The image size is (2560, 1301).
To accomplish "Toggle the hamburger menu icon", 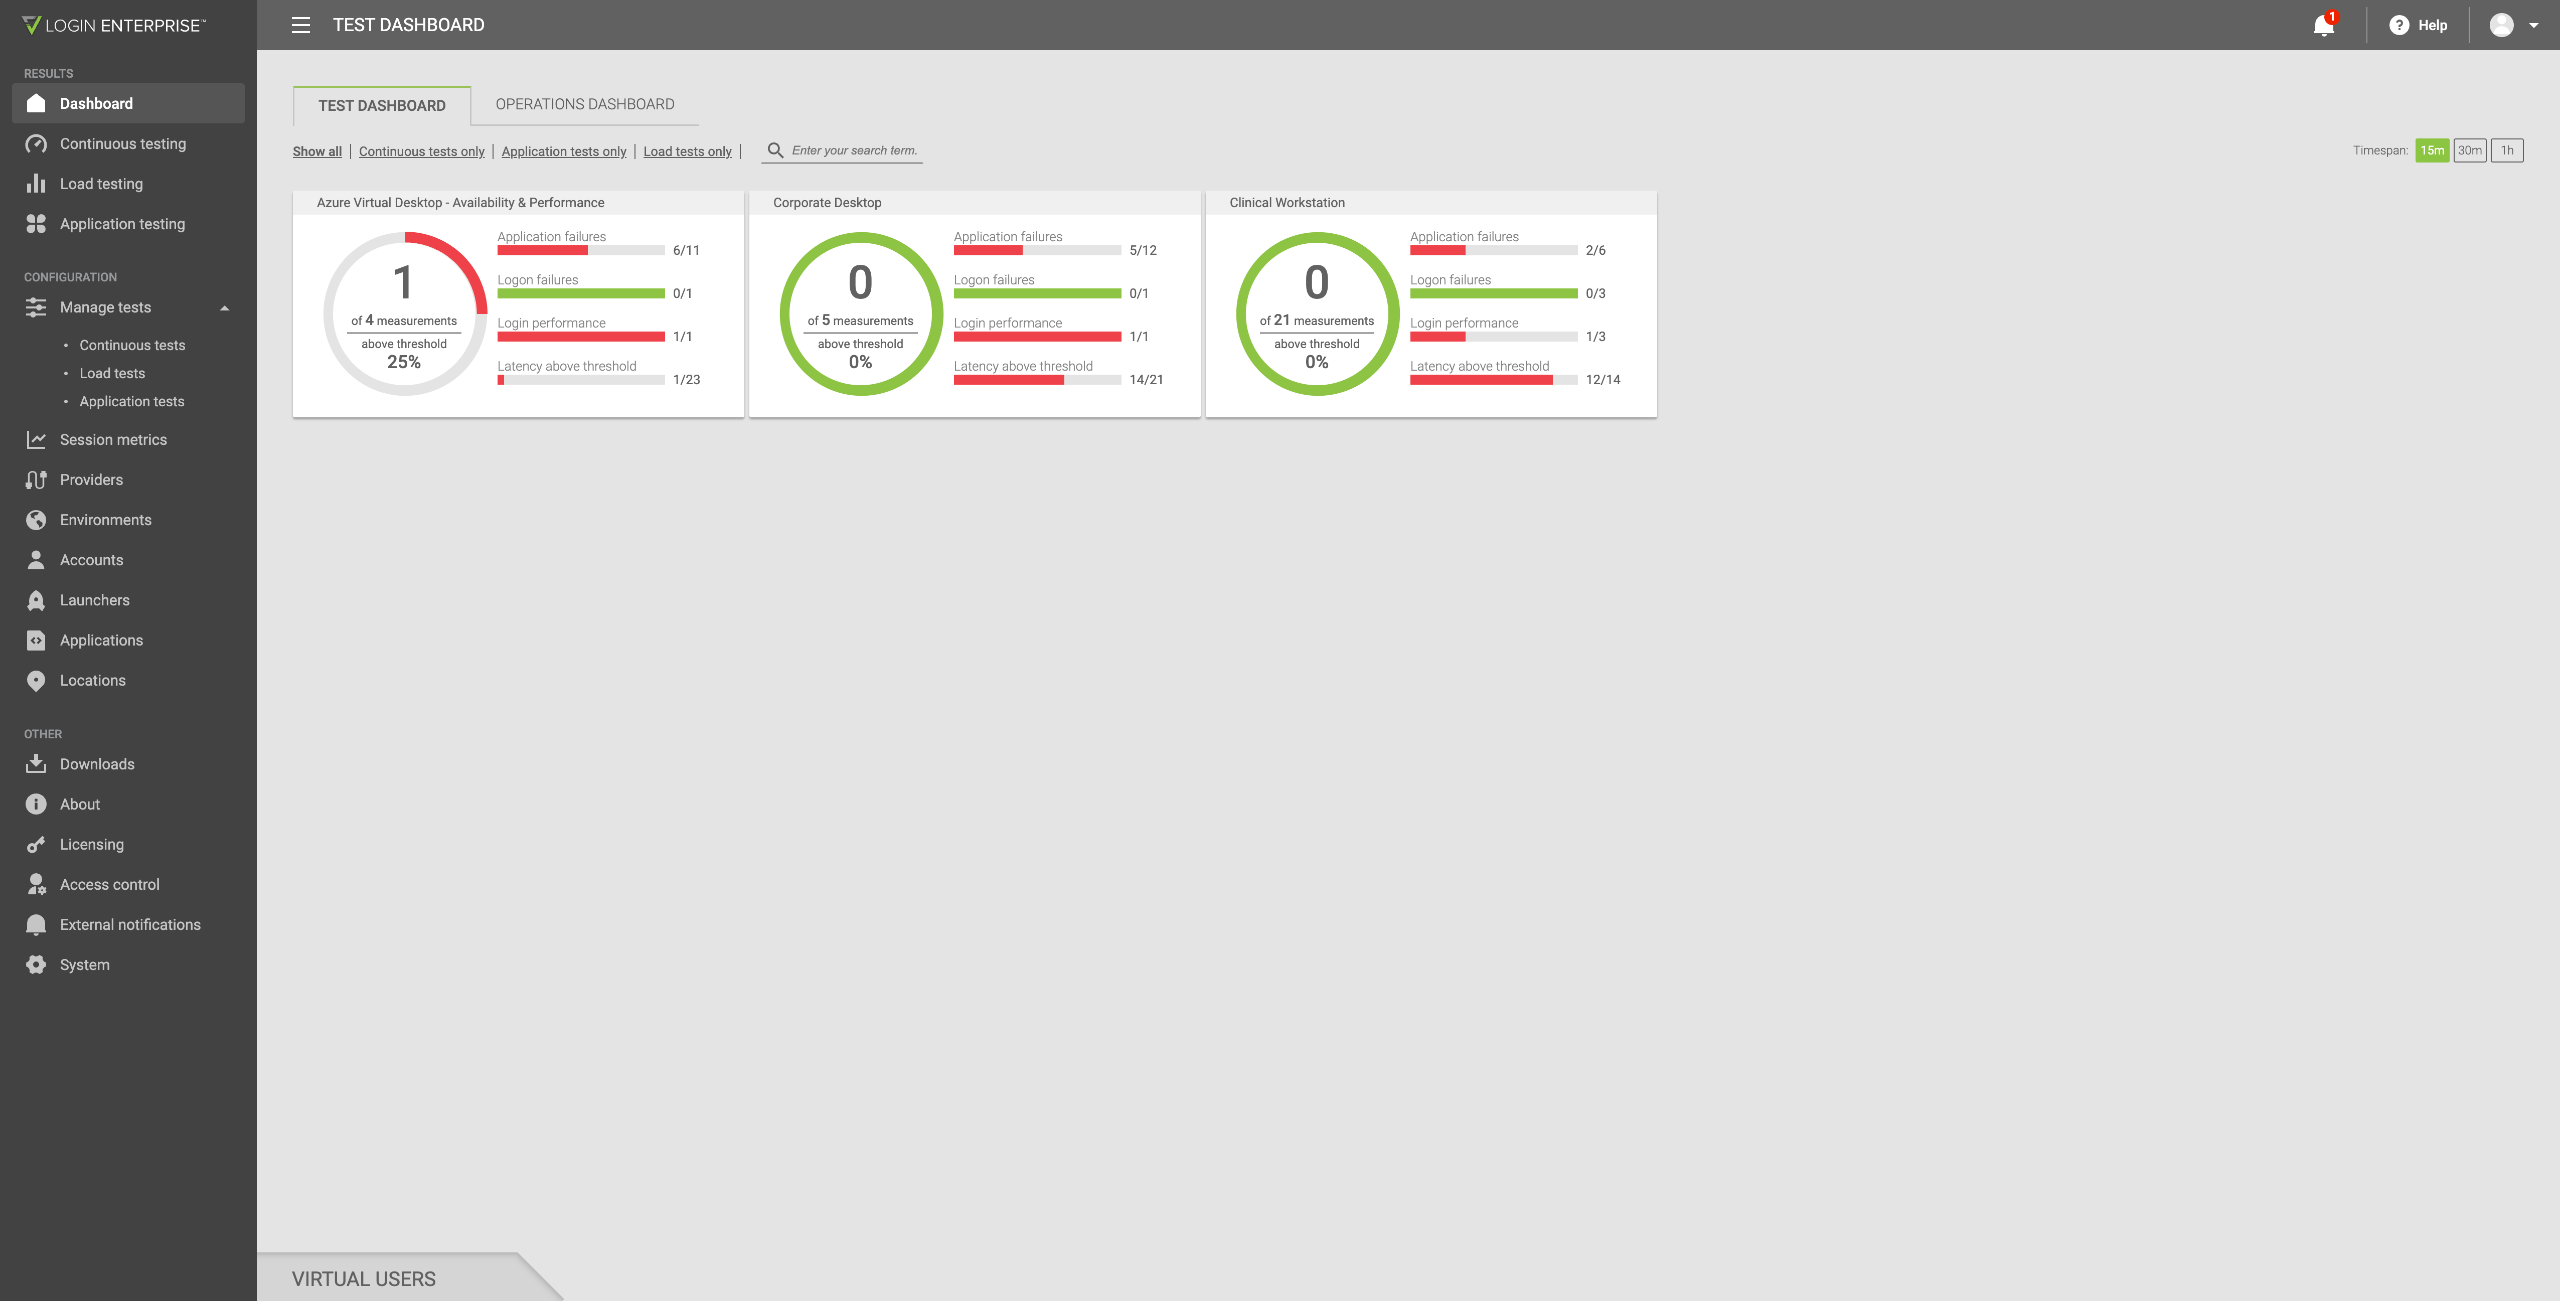I will pyautogui.click(x=301, y=25).
